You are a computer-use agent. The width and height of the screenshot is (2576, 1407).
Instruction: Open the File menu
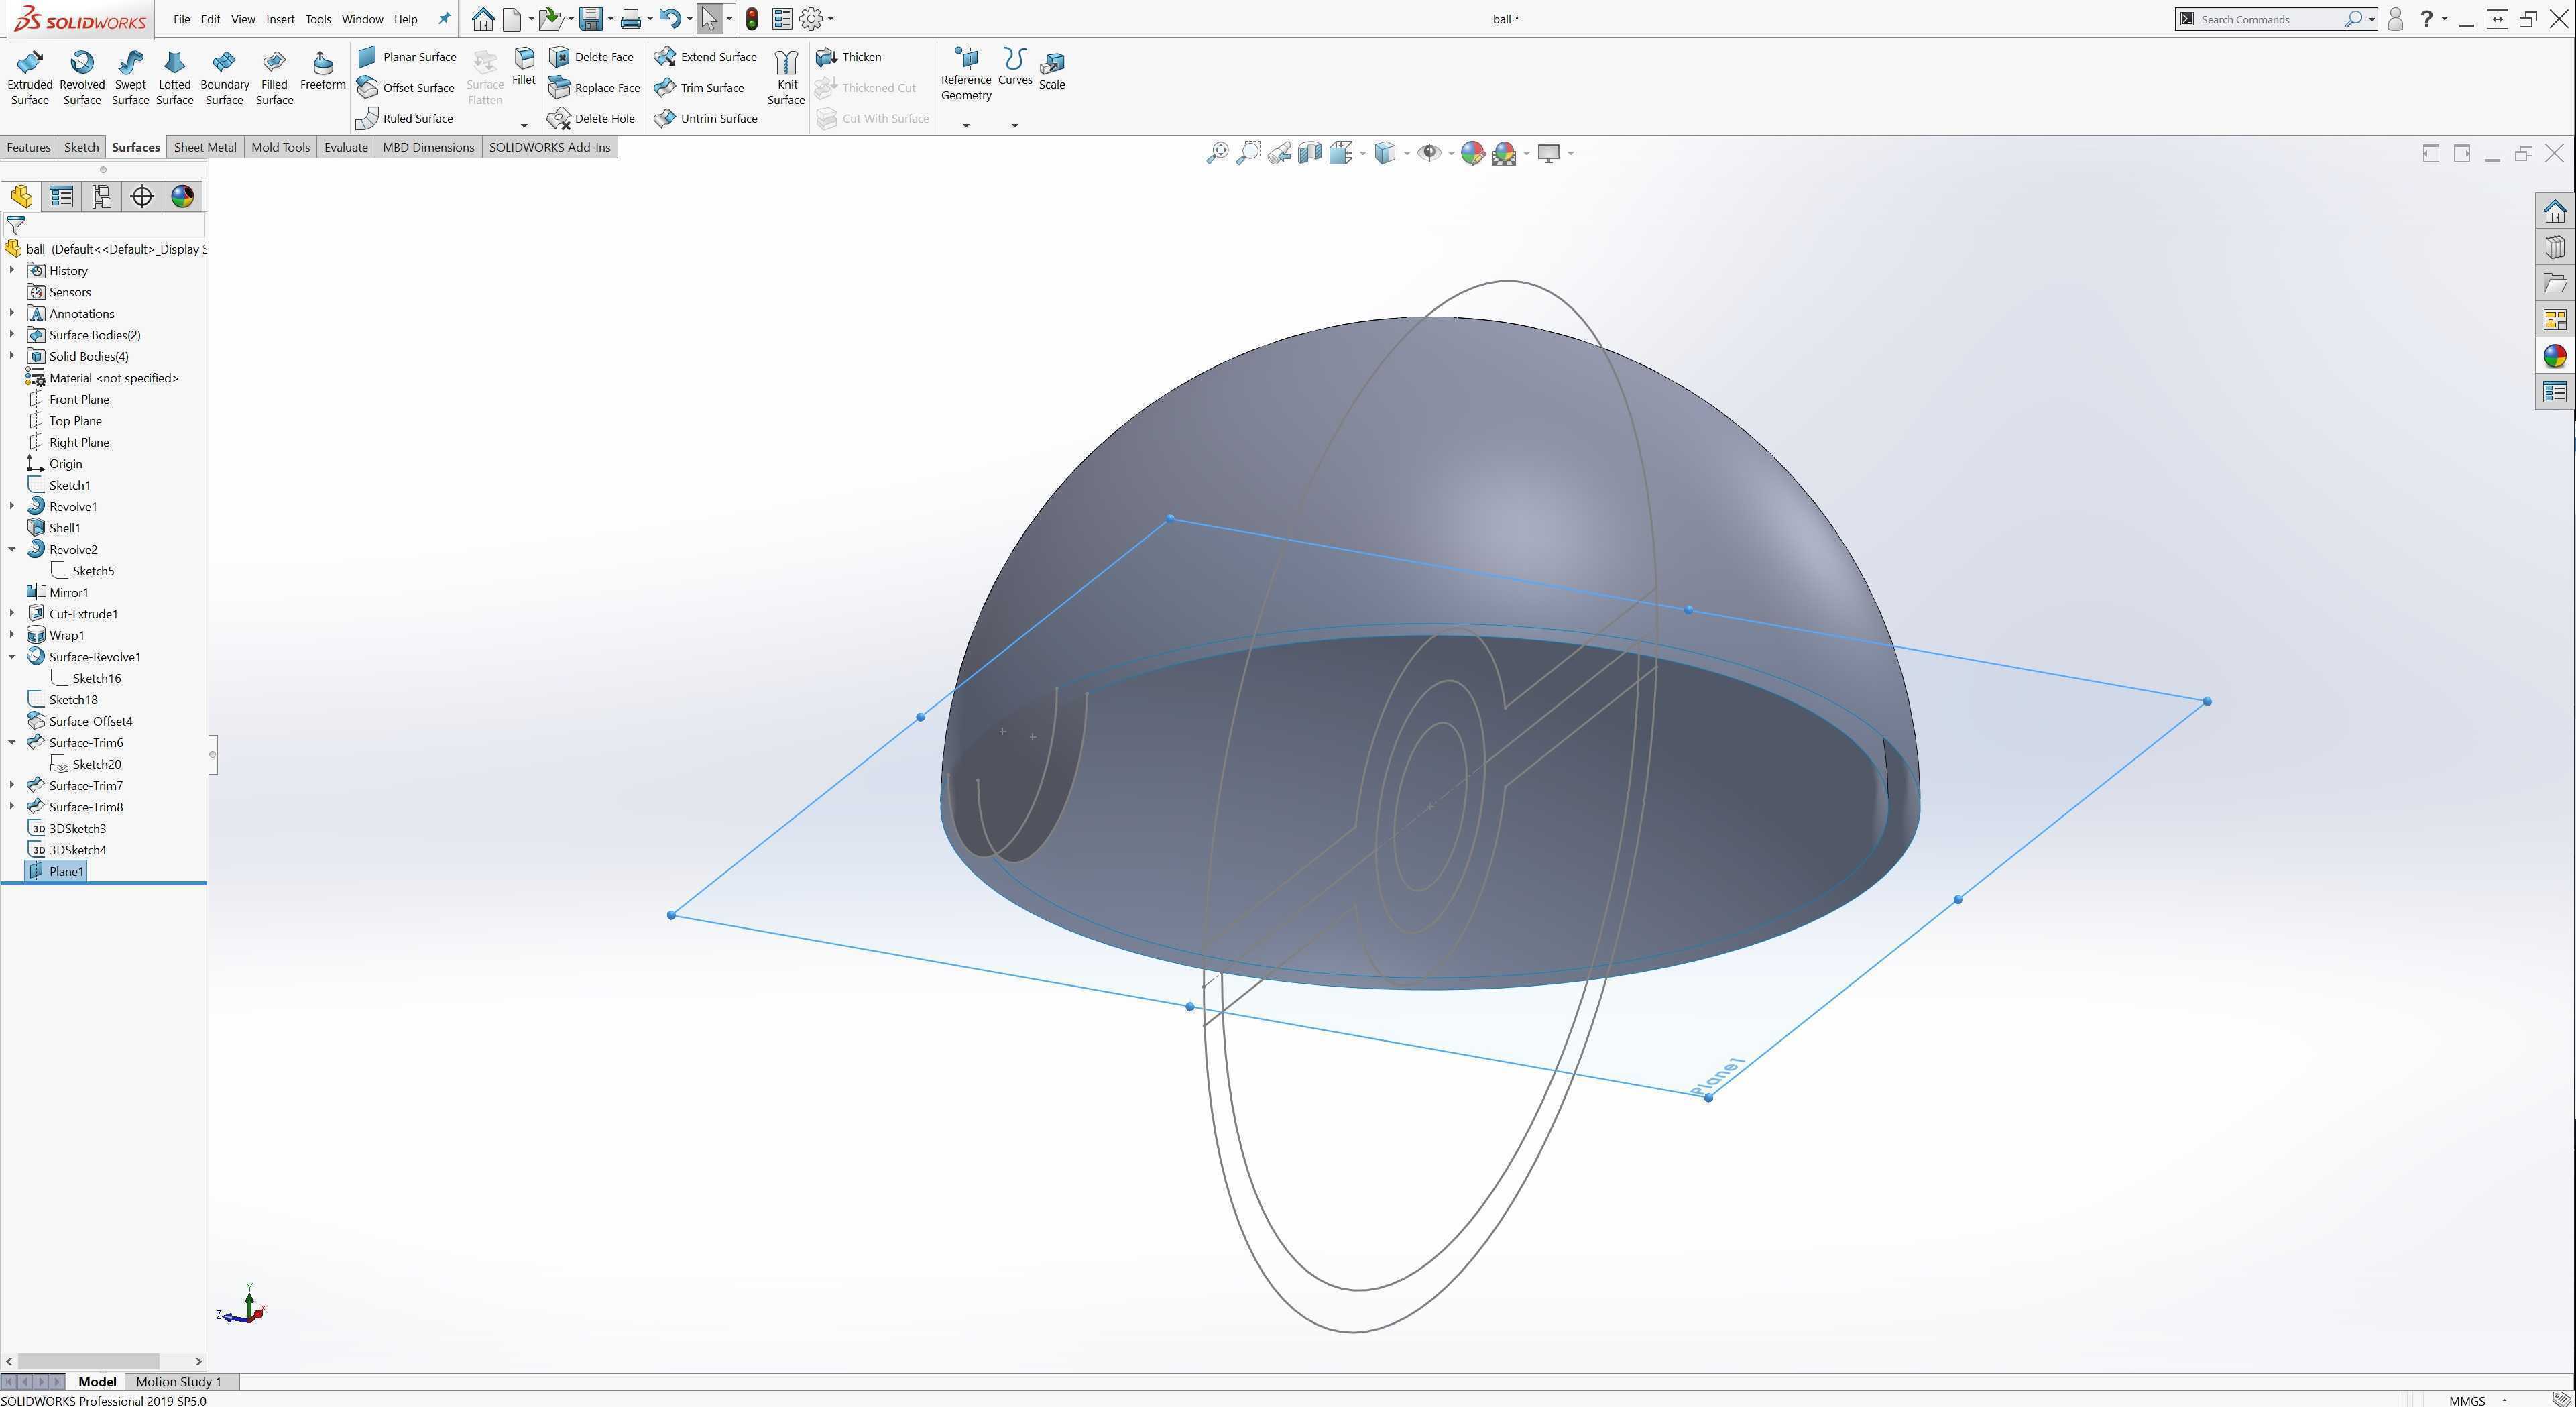click(x=181, y=19)
